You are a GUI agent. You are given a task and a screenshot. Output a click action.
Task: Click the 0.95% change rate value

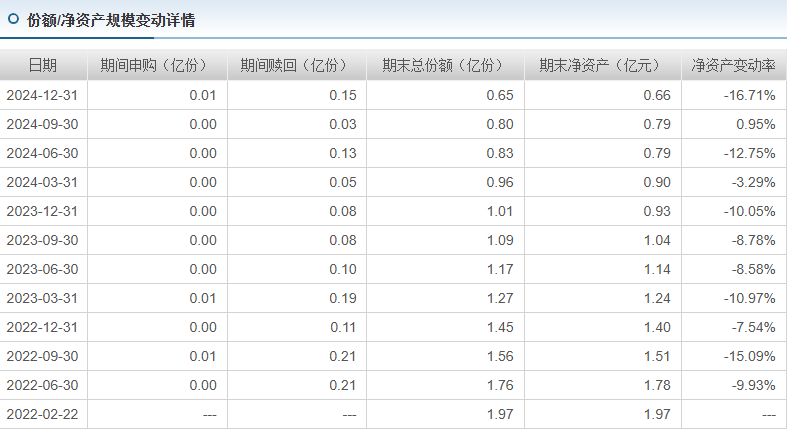[x=756, y=124]
